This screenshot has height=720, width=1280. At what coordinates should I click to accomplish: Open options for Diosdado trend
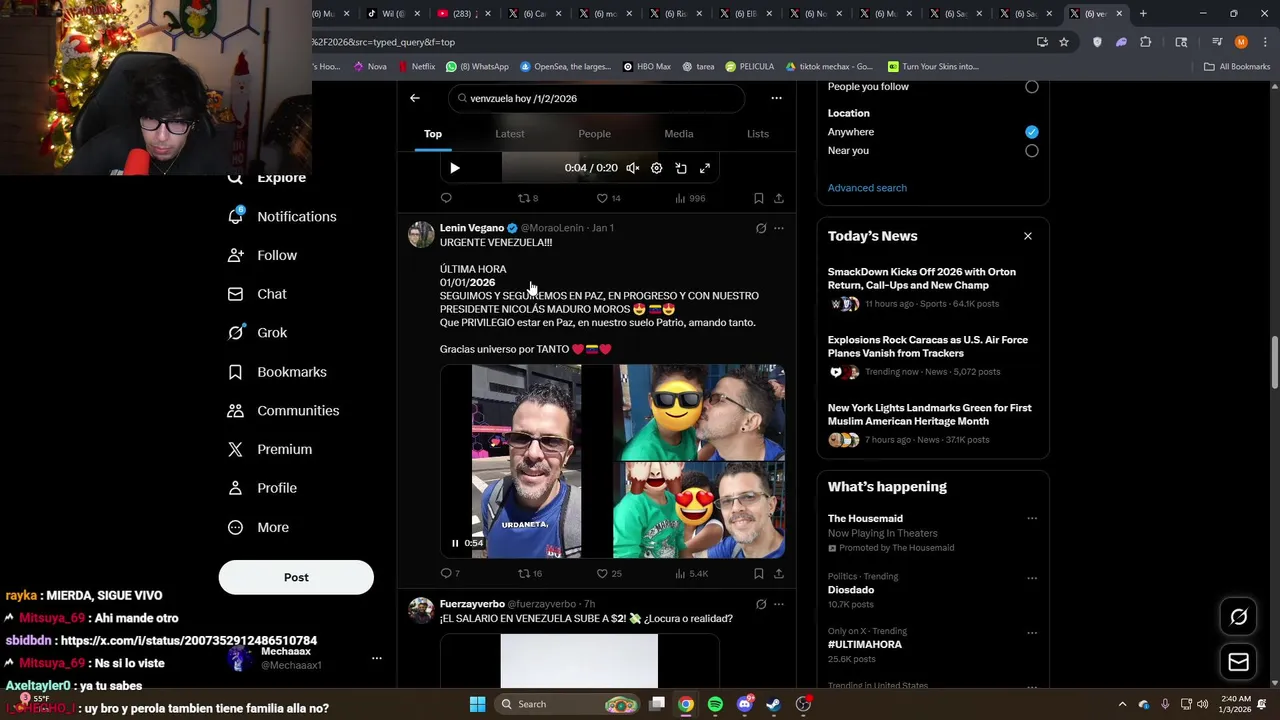(1032, 578)
